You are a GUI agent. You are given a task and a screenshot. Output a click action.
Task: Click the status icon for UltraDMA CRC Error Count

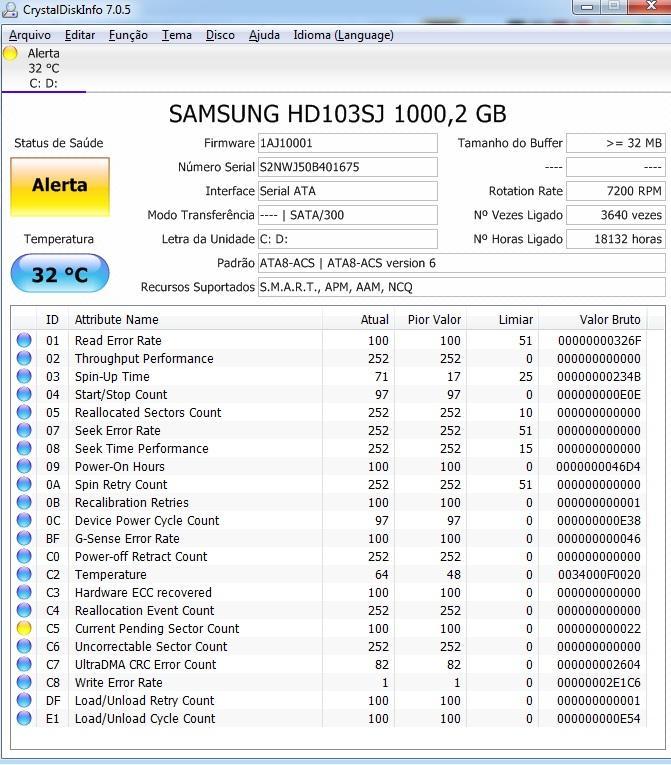pyautogui.click(x=24, y=664)
